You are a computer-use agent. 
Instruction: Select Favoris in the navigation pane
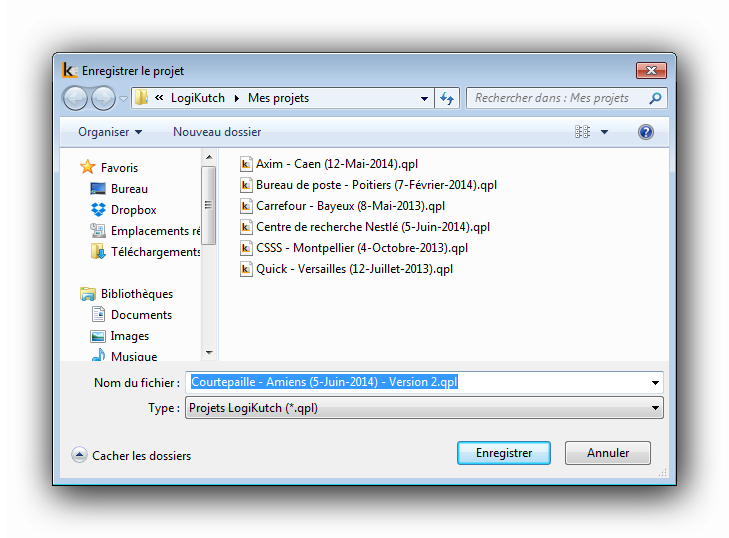pos(119,167)
